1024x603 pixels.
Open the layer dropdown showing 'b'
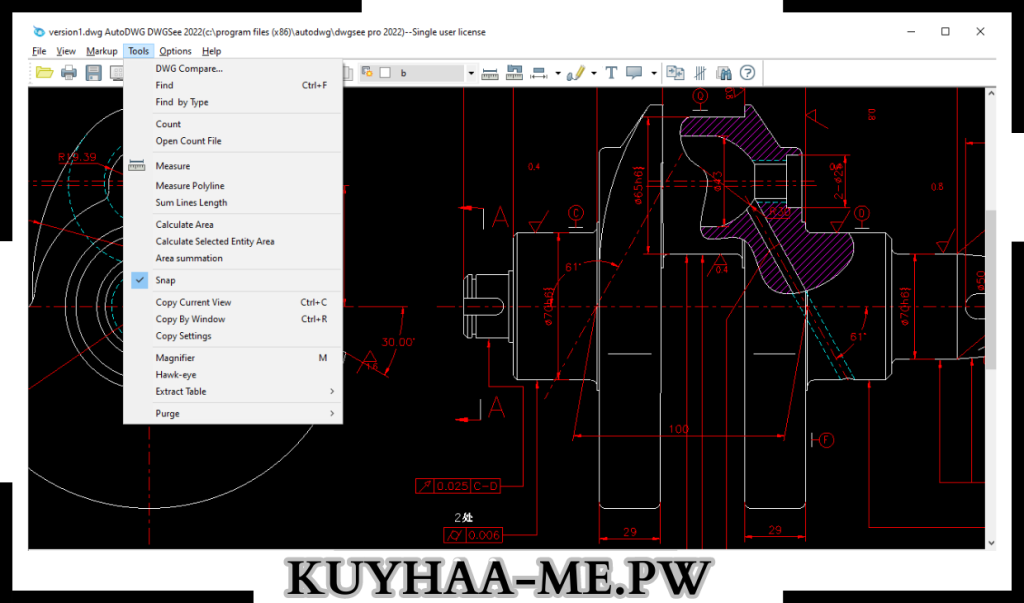click(x=417, y=73)
